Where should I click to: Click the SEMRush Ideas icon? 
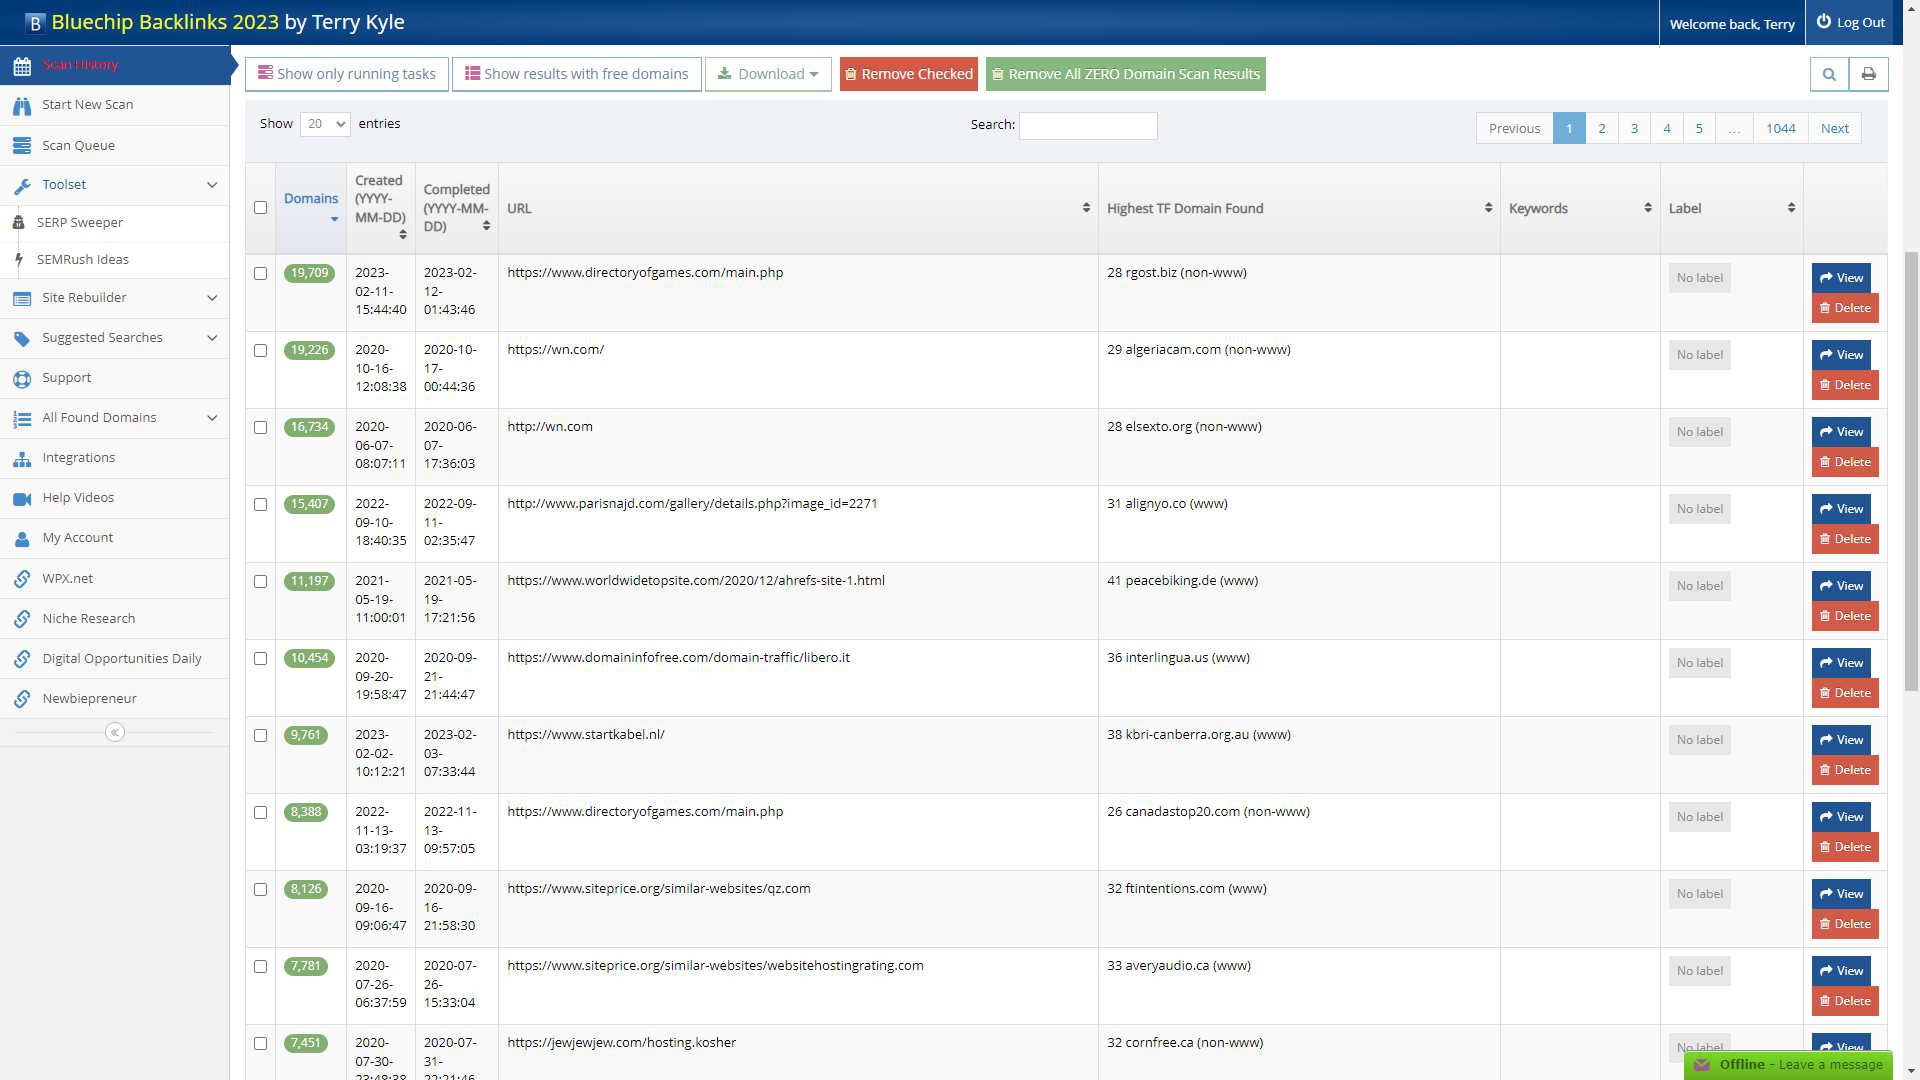pyautogui.click(x=20, y=258)
